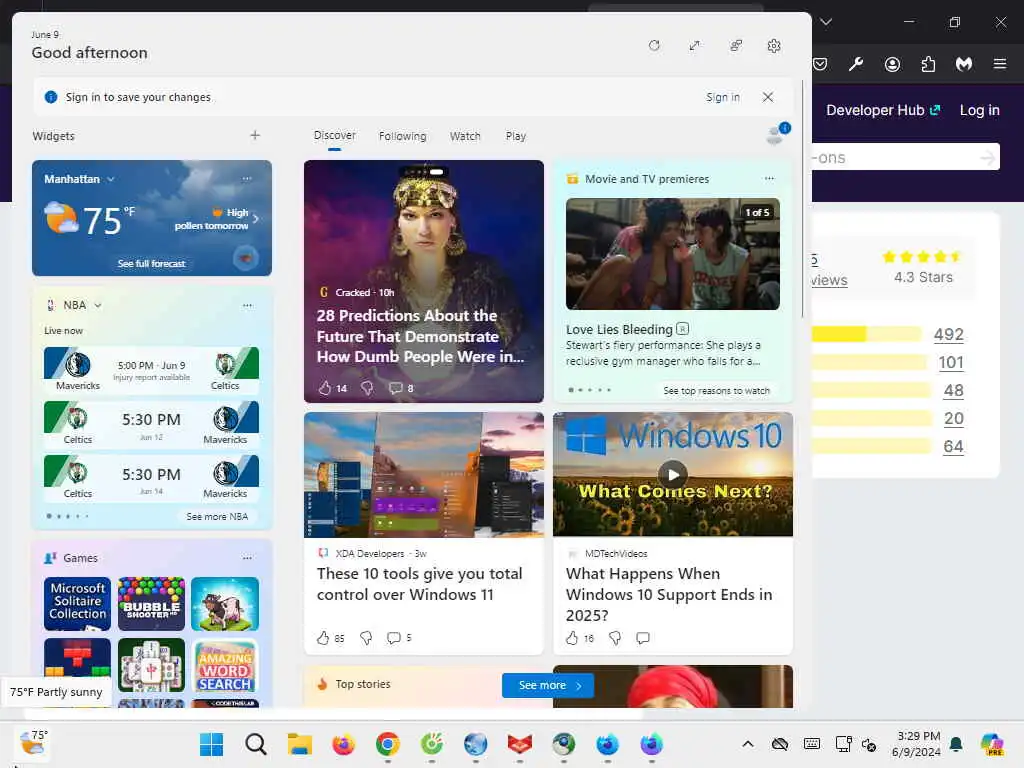Play the Windows 10 What Comes Next video
This screenshot has height=768, width=1024.
click(x=673, y=474)
